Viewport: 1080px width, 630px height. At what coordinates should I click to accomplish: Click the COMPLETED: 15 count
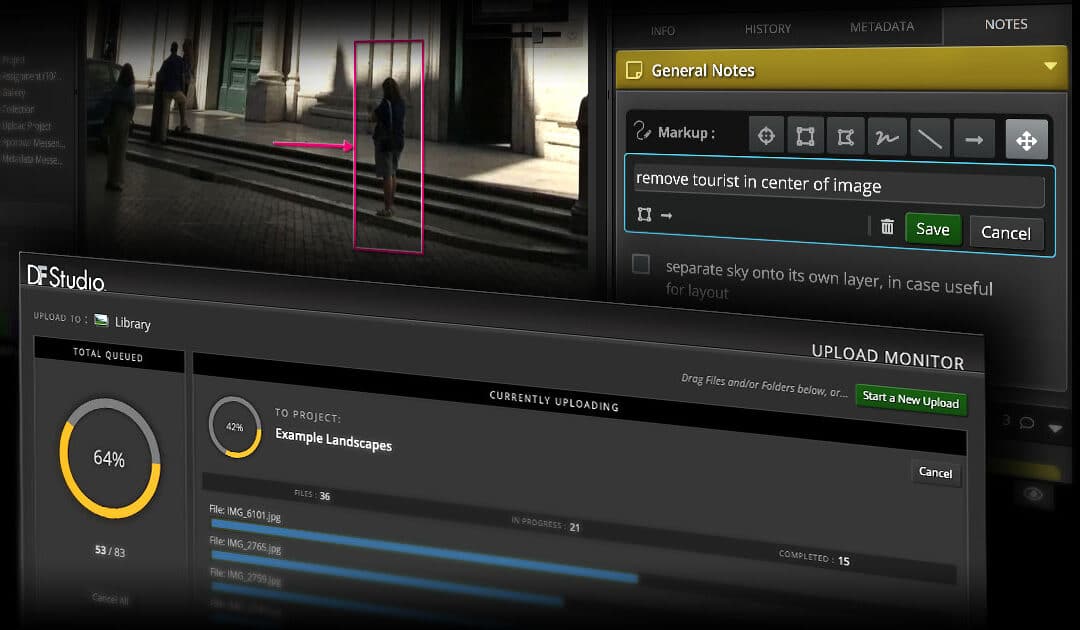point(814,558)
